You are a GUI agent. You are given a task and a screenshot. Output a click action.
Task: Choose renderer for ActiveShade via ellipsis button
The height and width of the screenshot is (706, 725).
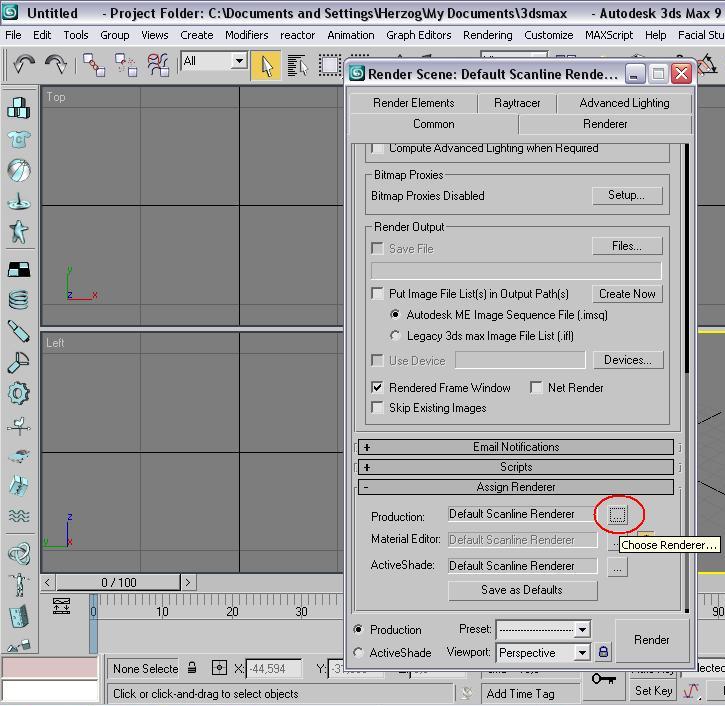617,567
